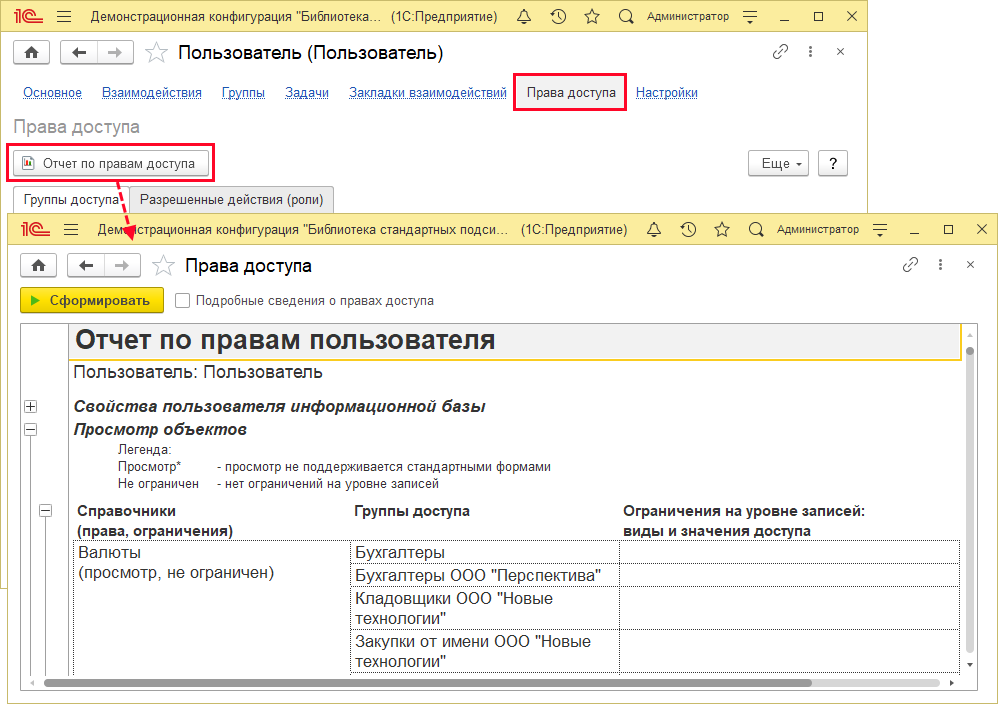The image size is (1001, 706).
Task: Open service menu icon in back window title bar
Action: [x=750, y=17]
